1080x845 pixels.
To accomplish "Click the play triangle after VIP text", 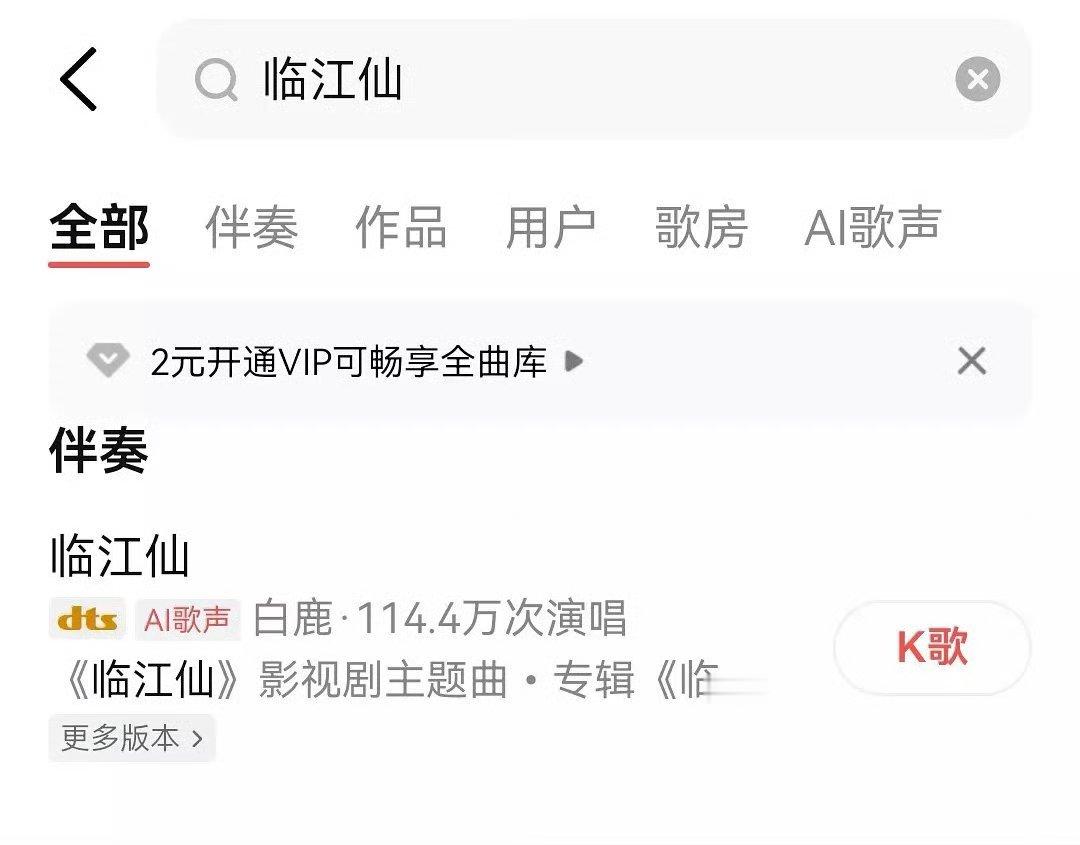I will [x=574, y=361].
